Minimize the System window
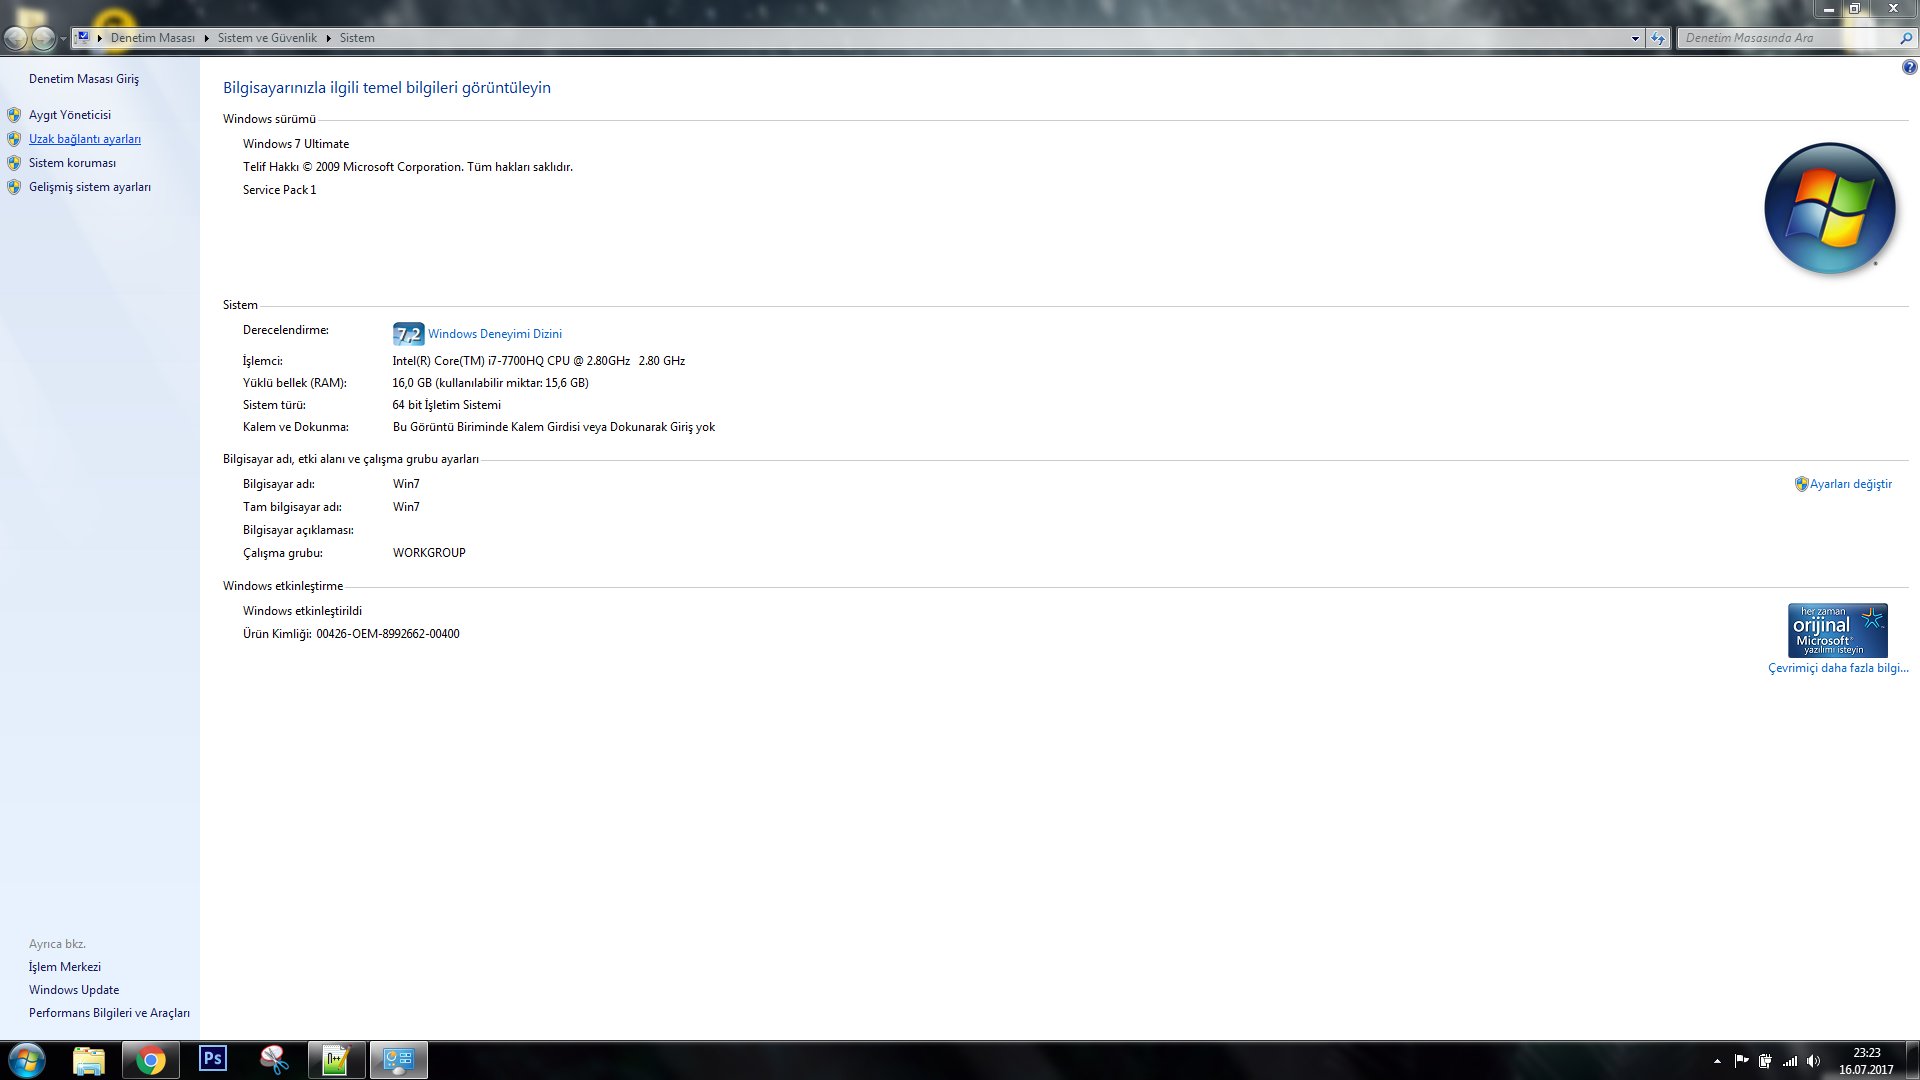The image size is (1920, 1080). point(1828,9)
